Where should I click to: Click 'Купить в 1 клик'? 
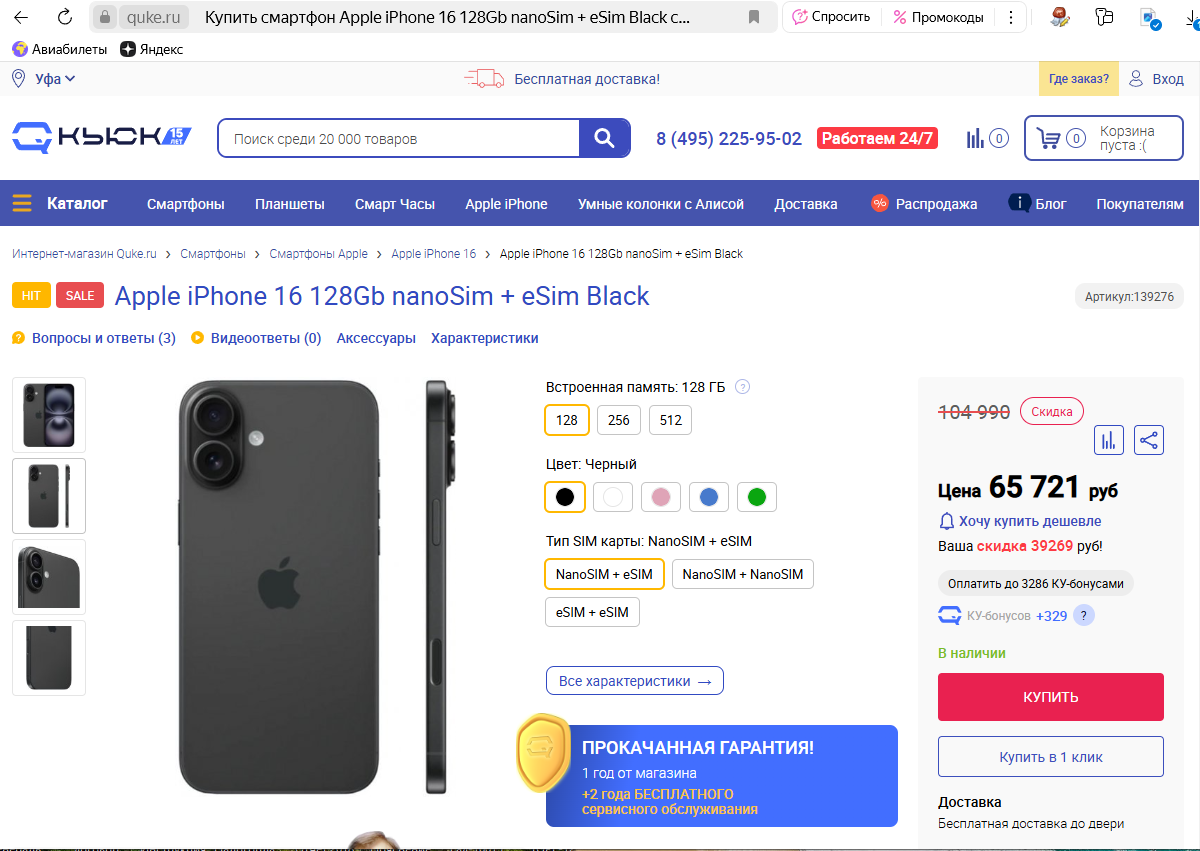[x=1050, y=756]
